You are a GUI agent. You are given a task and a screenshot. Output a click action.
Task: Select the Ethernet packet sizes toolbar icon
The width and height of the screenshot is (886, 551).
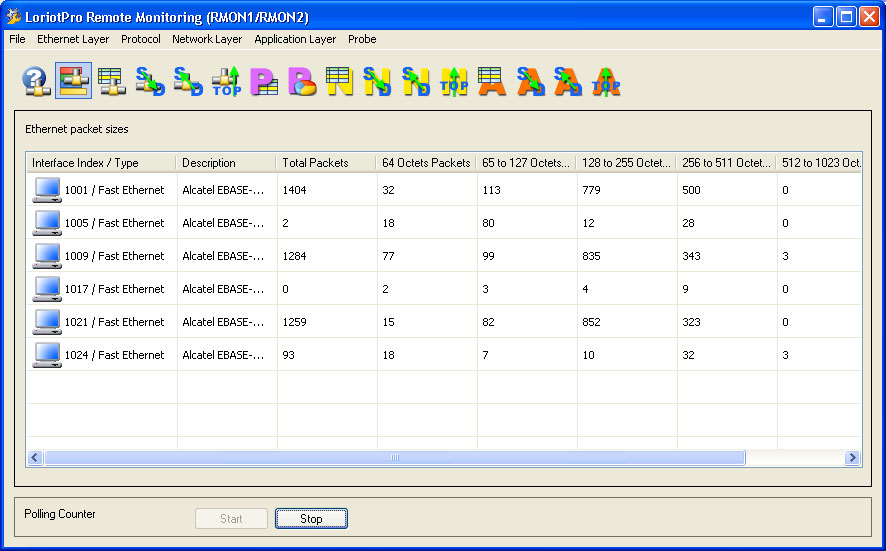pyautogui.click(x=73, y=81)
